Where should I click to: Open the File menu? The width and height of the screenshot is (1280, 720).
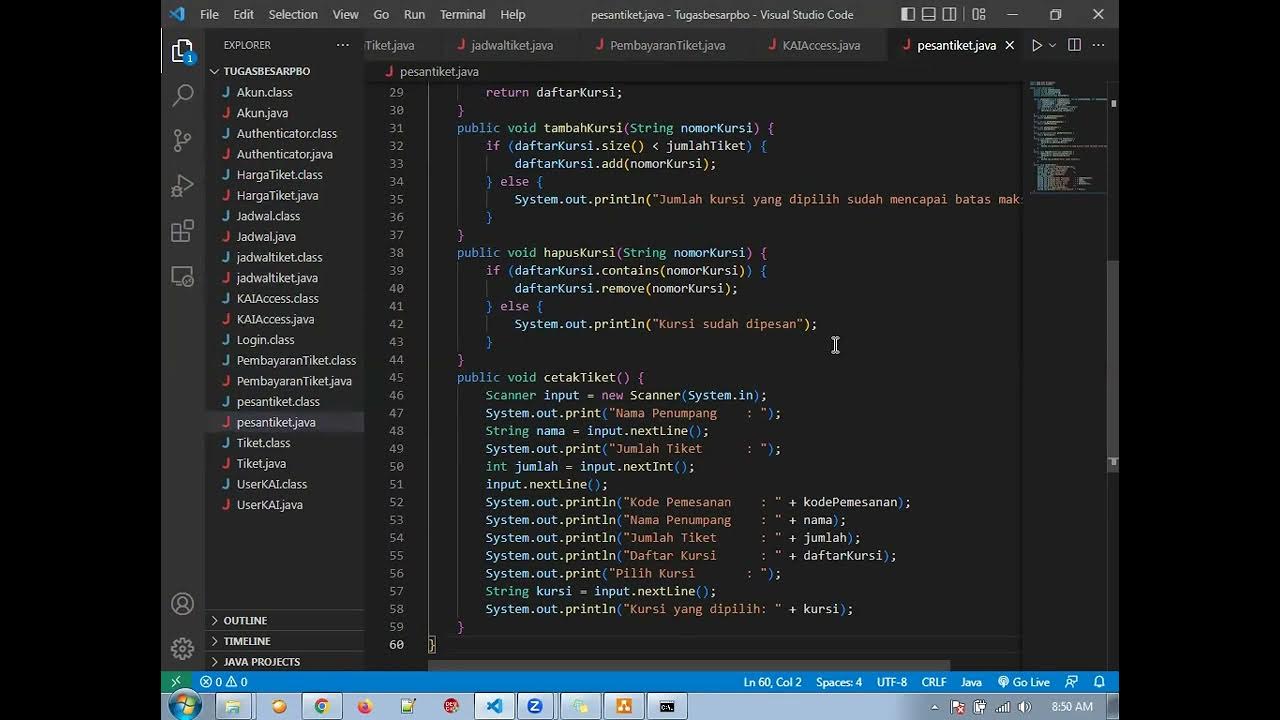click(209, 14)
